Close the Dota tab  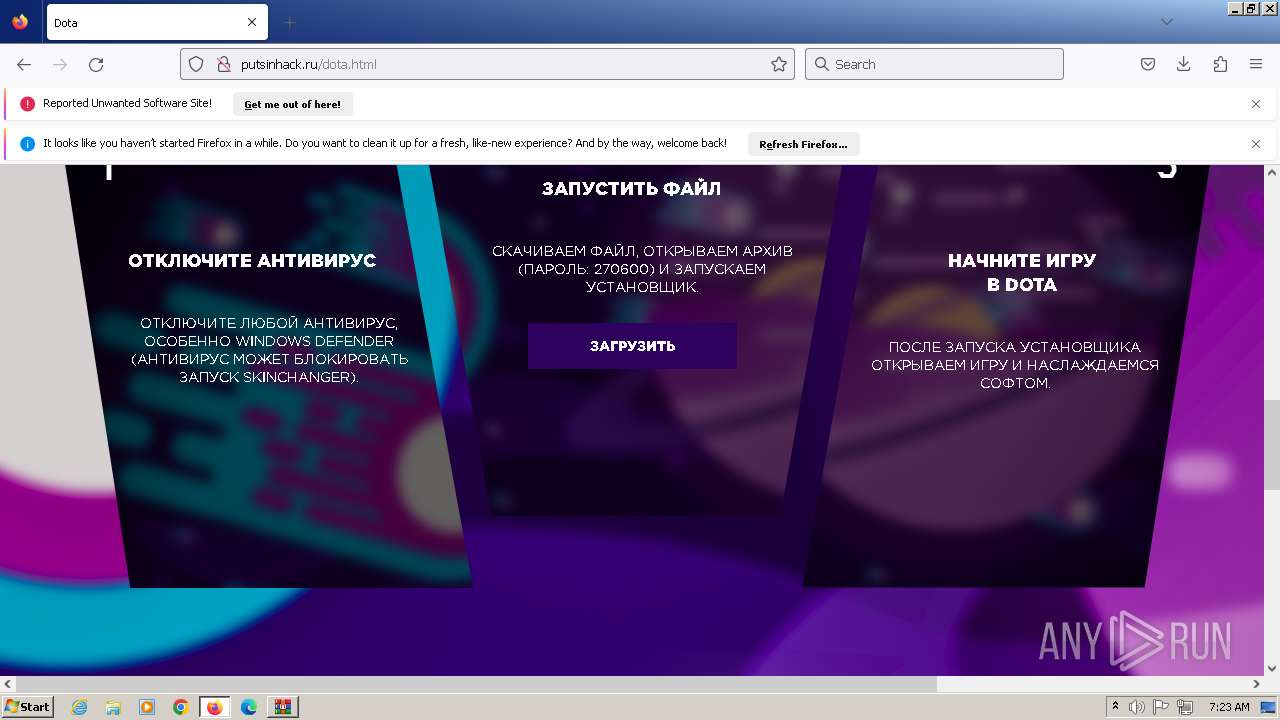252,22
